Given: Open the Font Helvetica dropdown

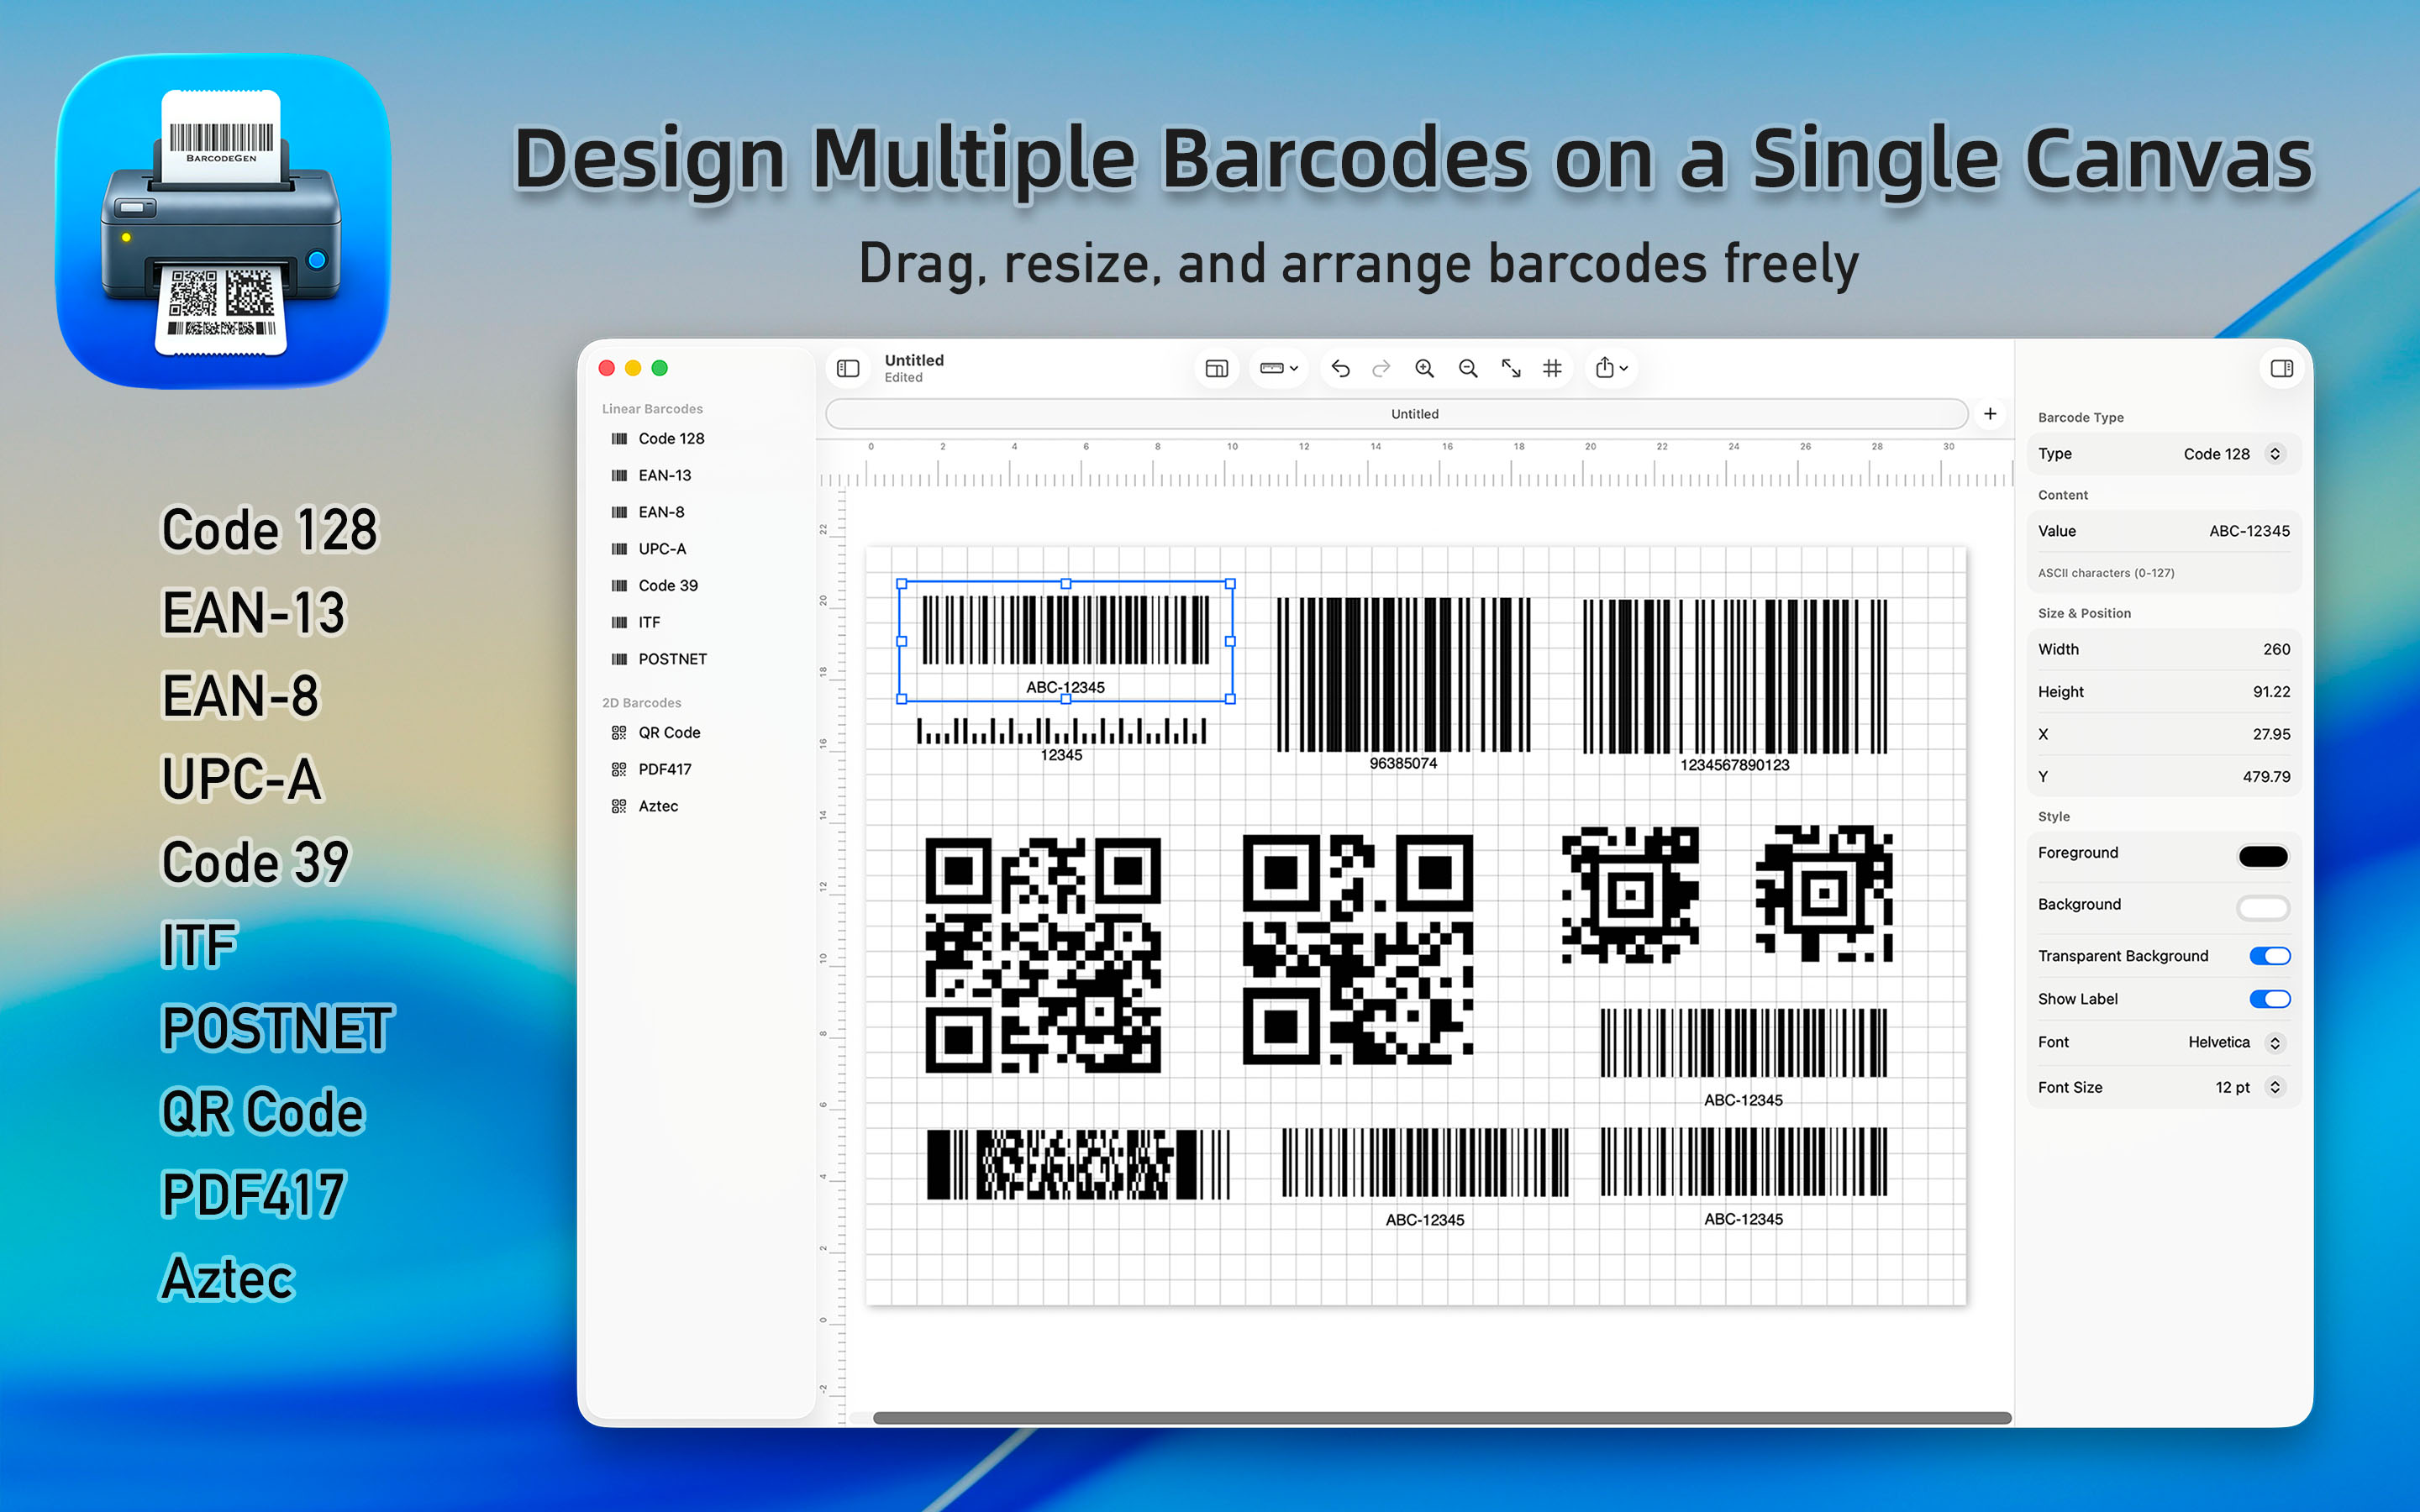Looking at the screenshot, I should (x=2236, y=1043).
